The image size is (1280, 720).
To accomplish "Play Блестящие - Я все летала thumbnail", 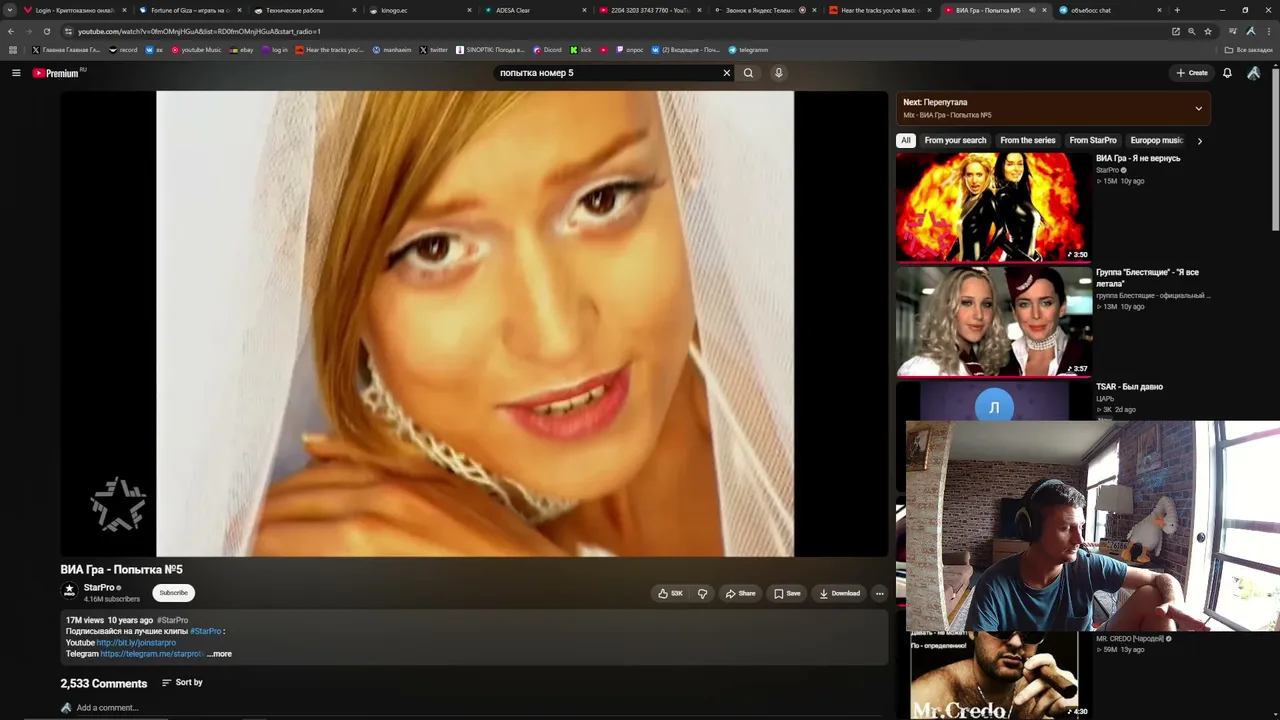I will [994, 321].
